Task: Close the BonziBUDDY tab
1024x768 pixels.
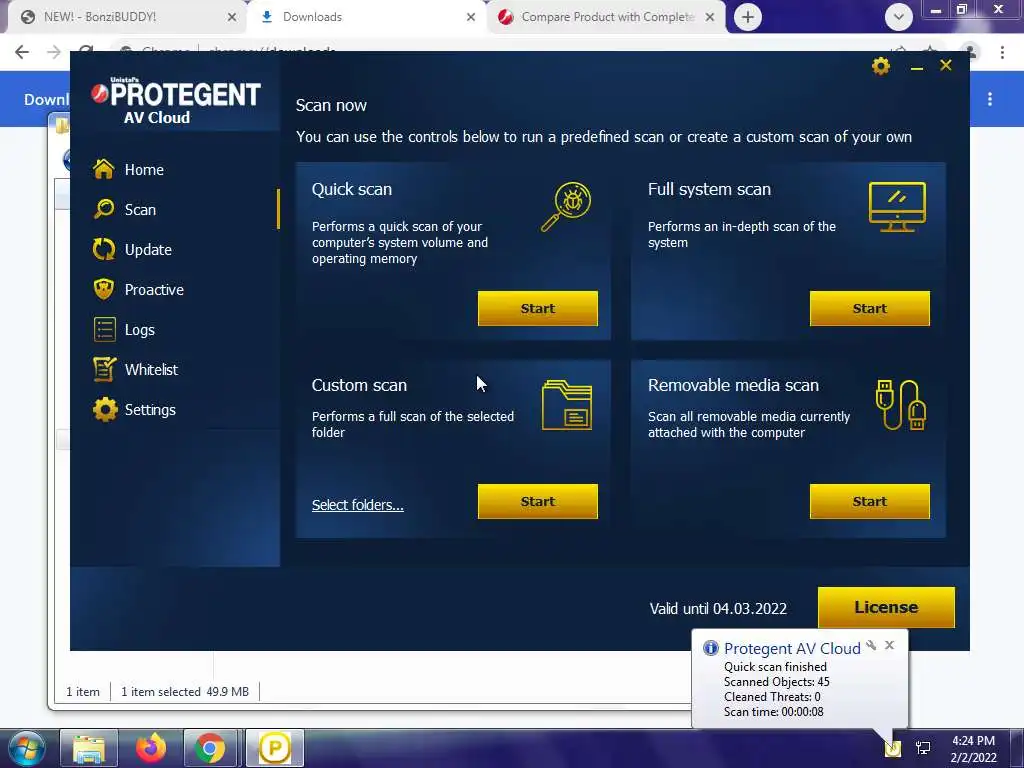Action: coord(232,18)
